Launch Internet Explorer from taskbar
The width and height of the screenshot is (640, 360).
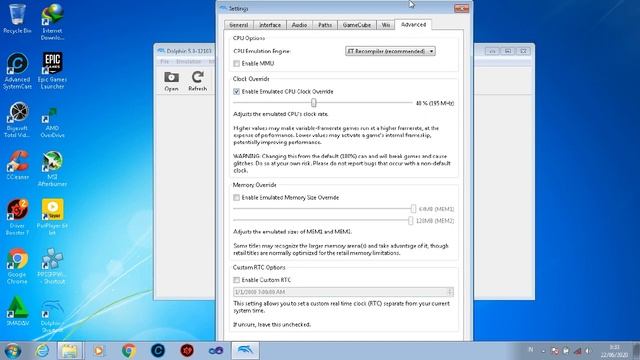click(42, 351)
